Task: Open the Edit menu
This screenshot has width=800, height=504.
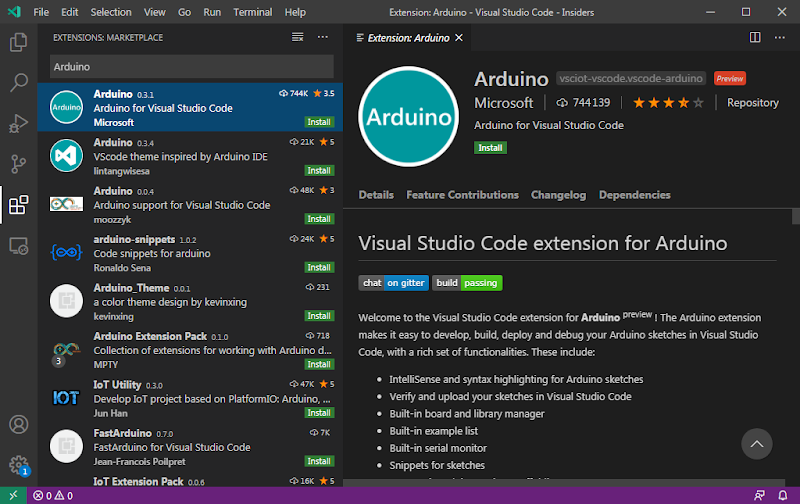Action: pyautogui.click(x=69, y=12)
